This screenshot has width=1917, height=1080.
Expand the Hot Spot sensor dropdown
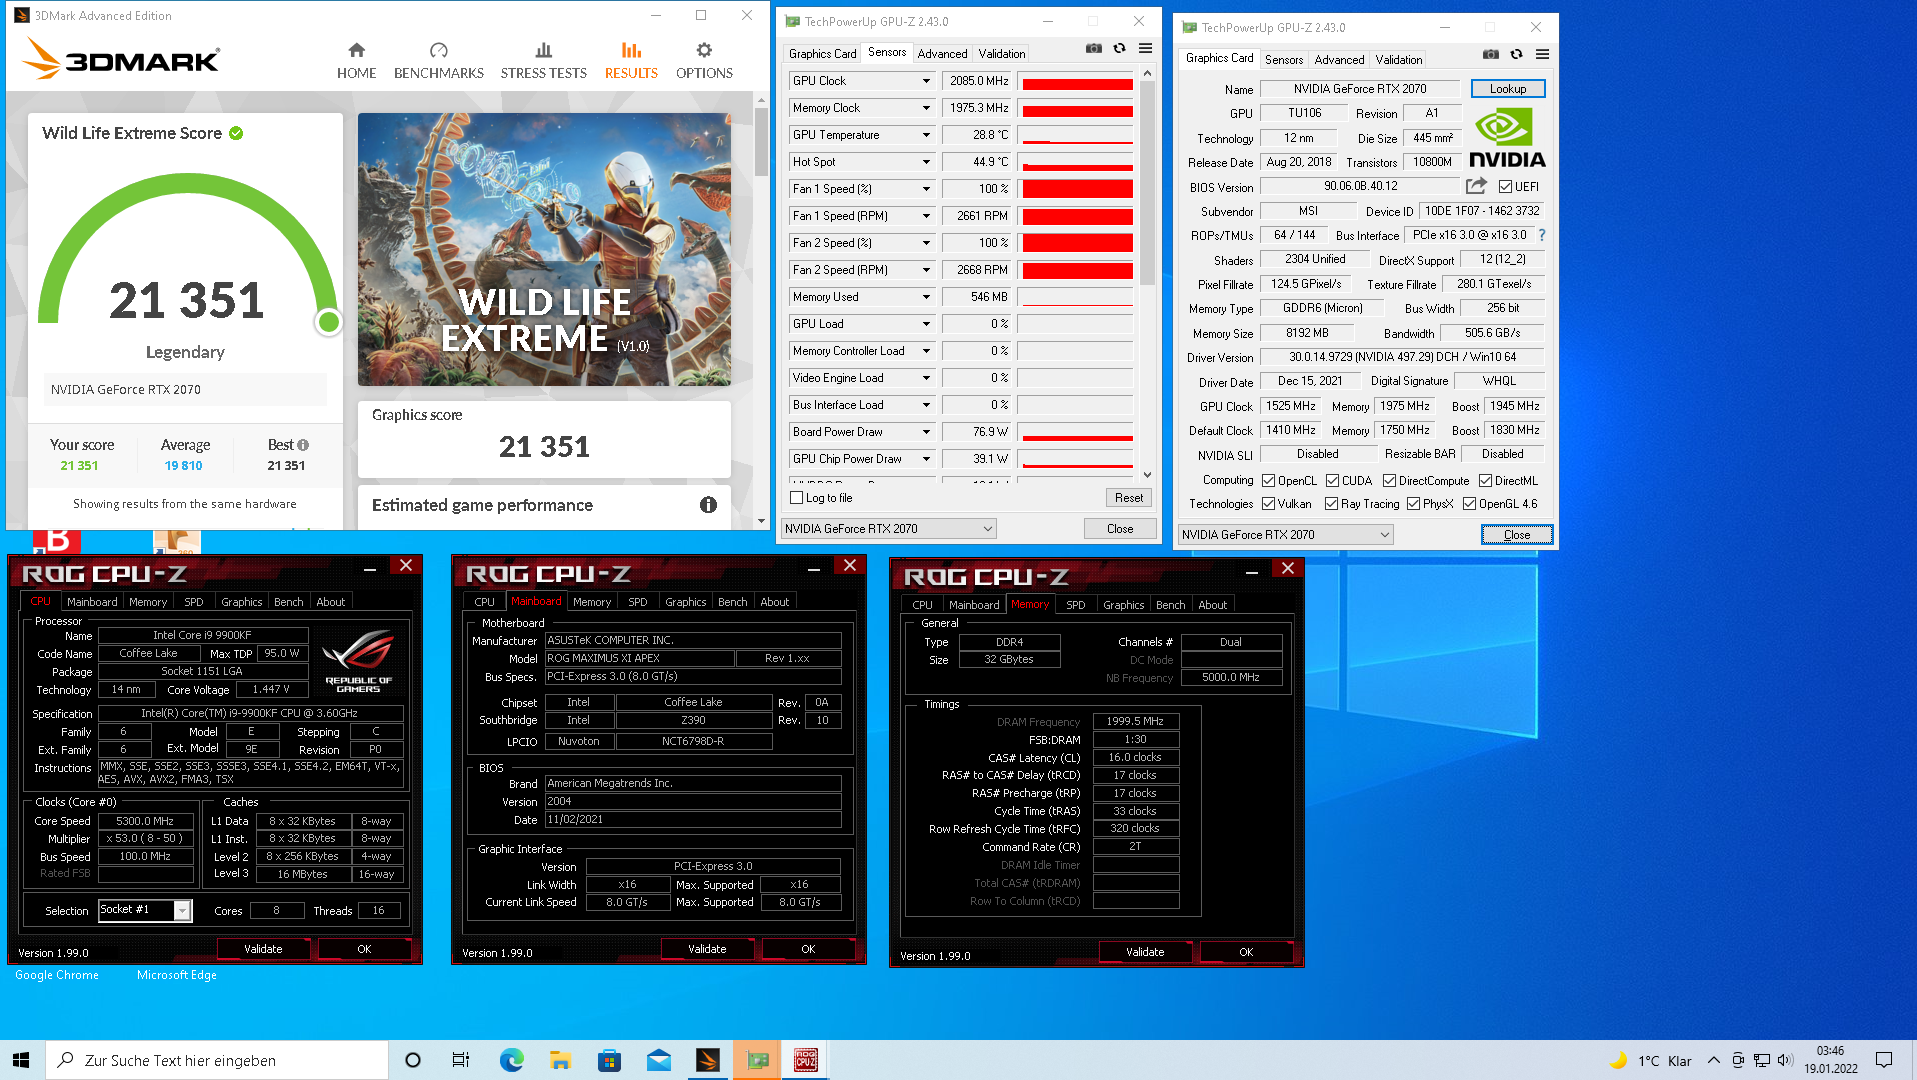(926, 162)
